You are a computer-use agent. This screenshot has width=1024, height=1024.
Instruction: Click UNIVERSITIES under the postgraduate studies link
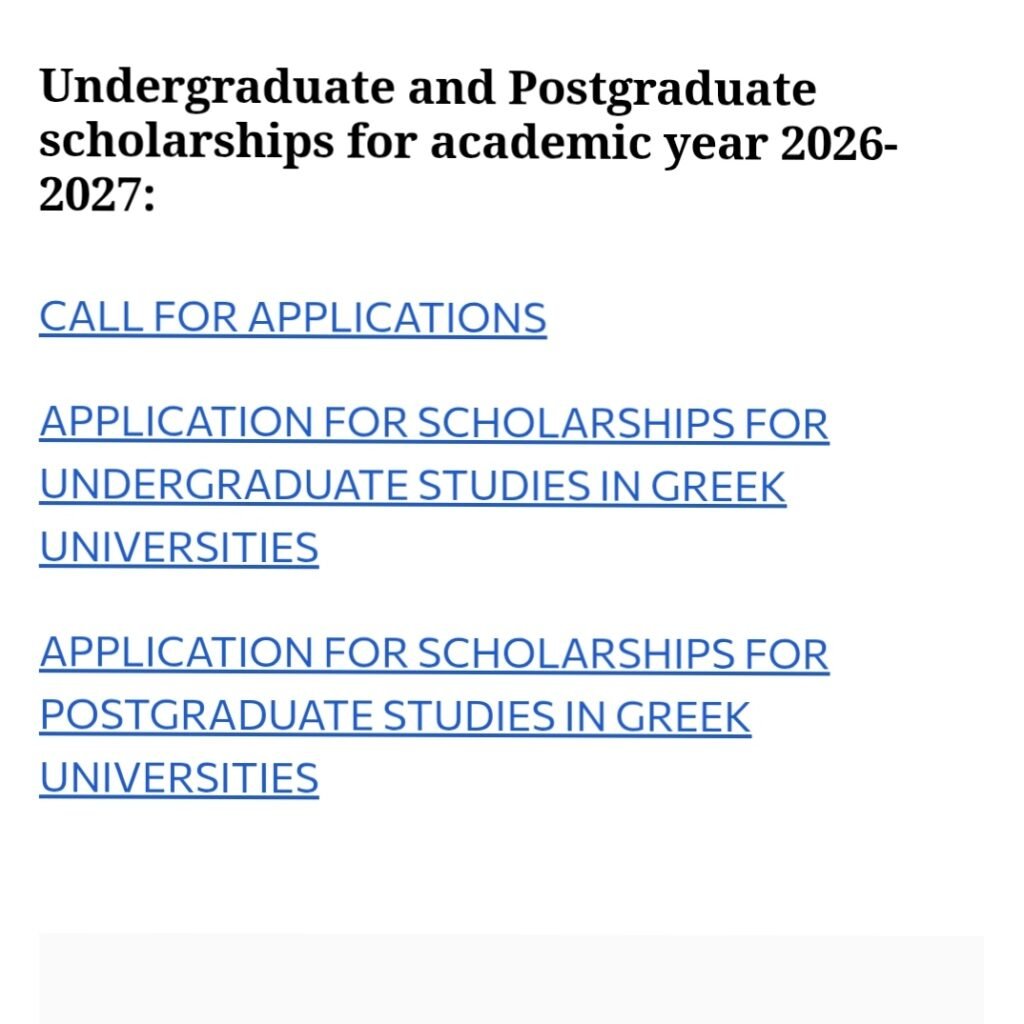coord(179,778)
